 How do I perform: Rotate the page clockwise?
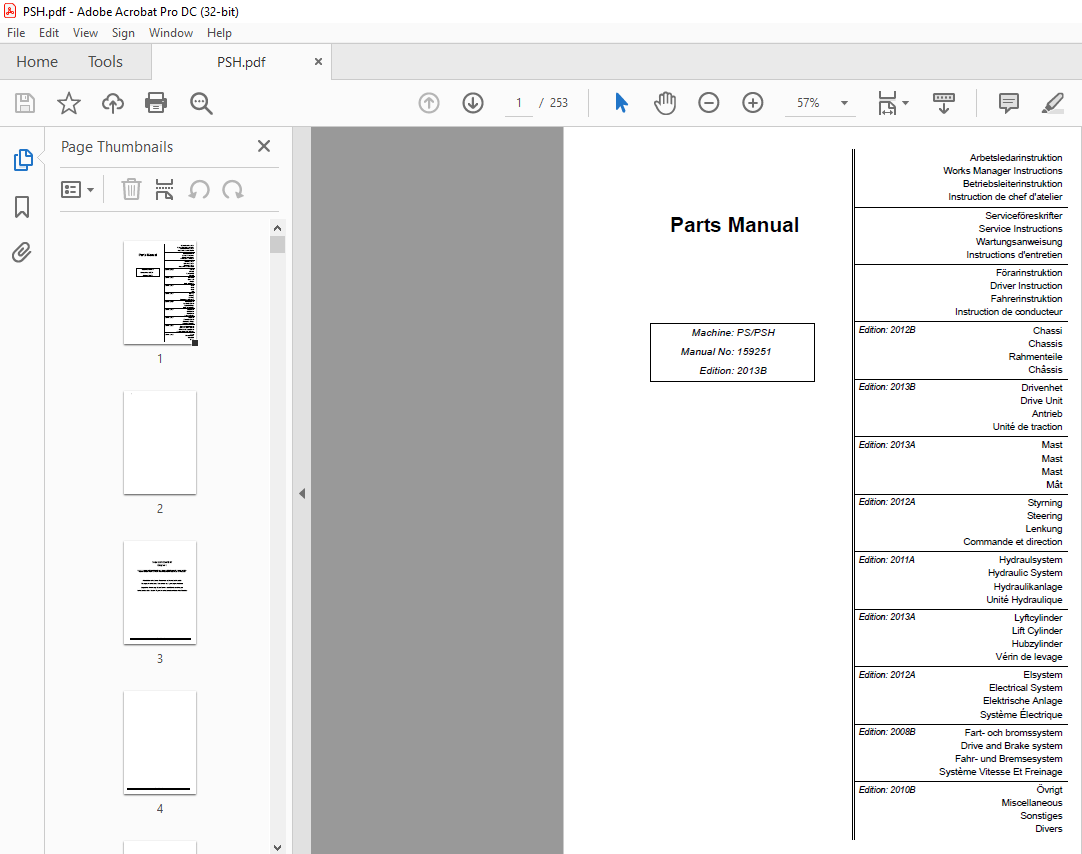[233, 189]
